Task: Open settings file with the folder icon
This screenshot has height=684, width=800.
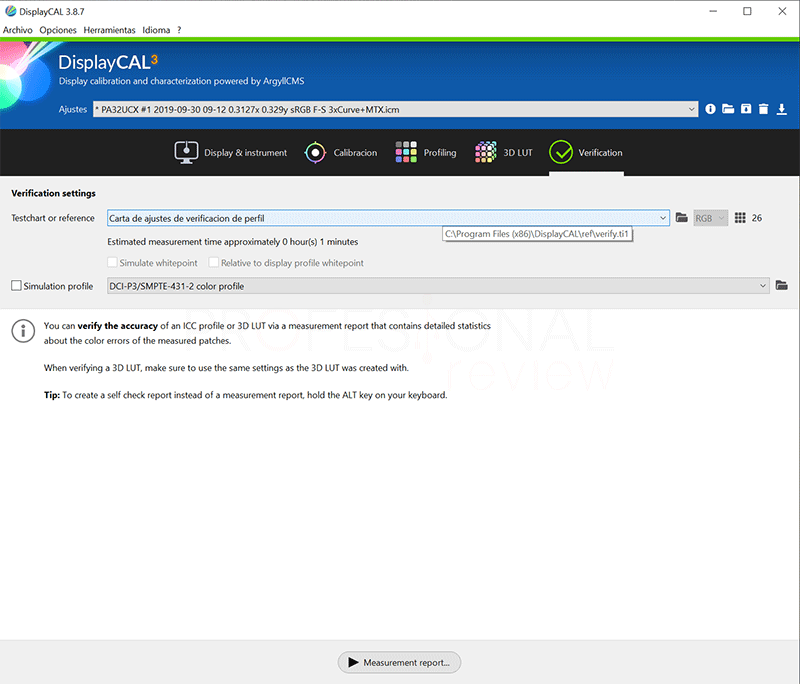Action: (x=728, y=109)
